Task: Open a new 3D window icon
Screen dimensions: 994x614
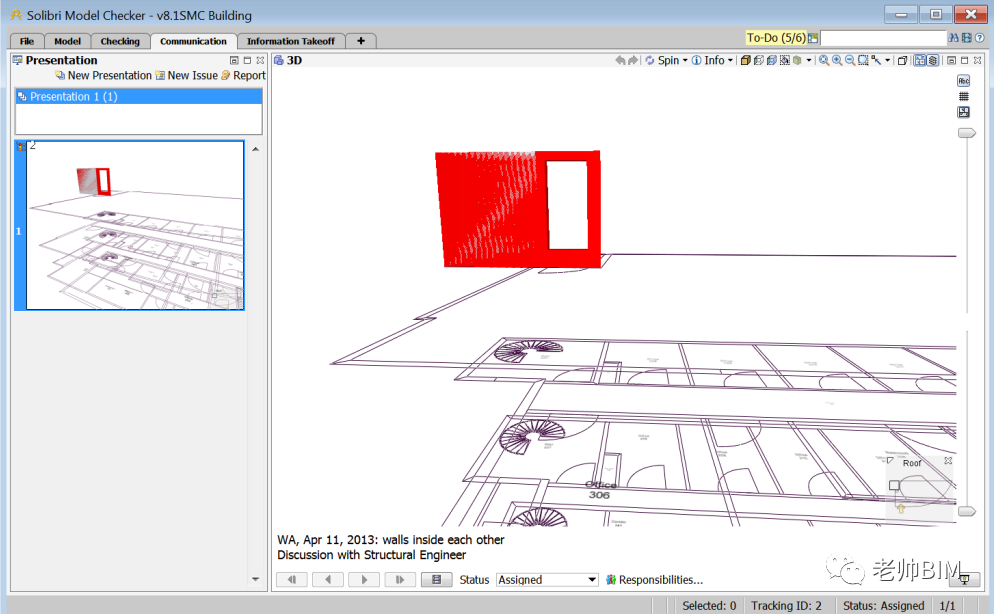Action: coord(903,60)
